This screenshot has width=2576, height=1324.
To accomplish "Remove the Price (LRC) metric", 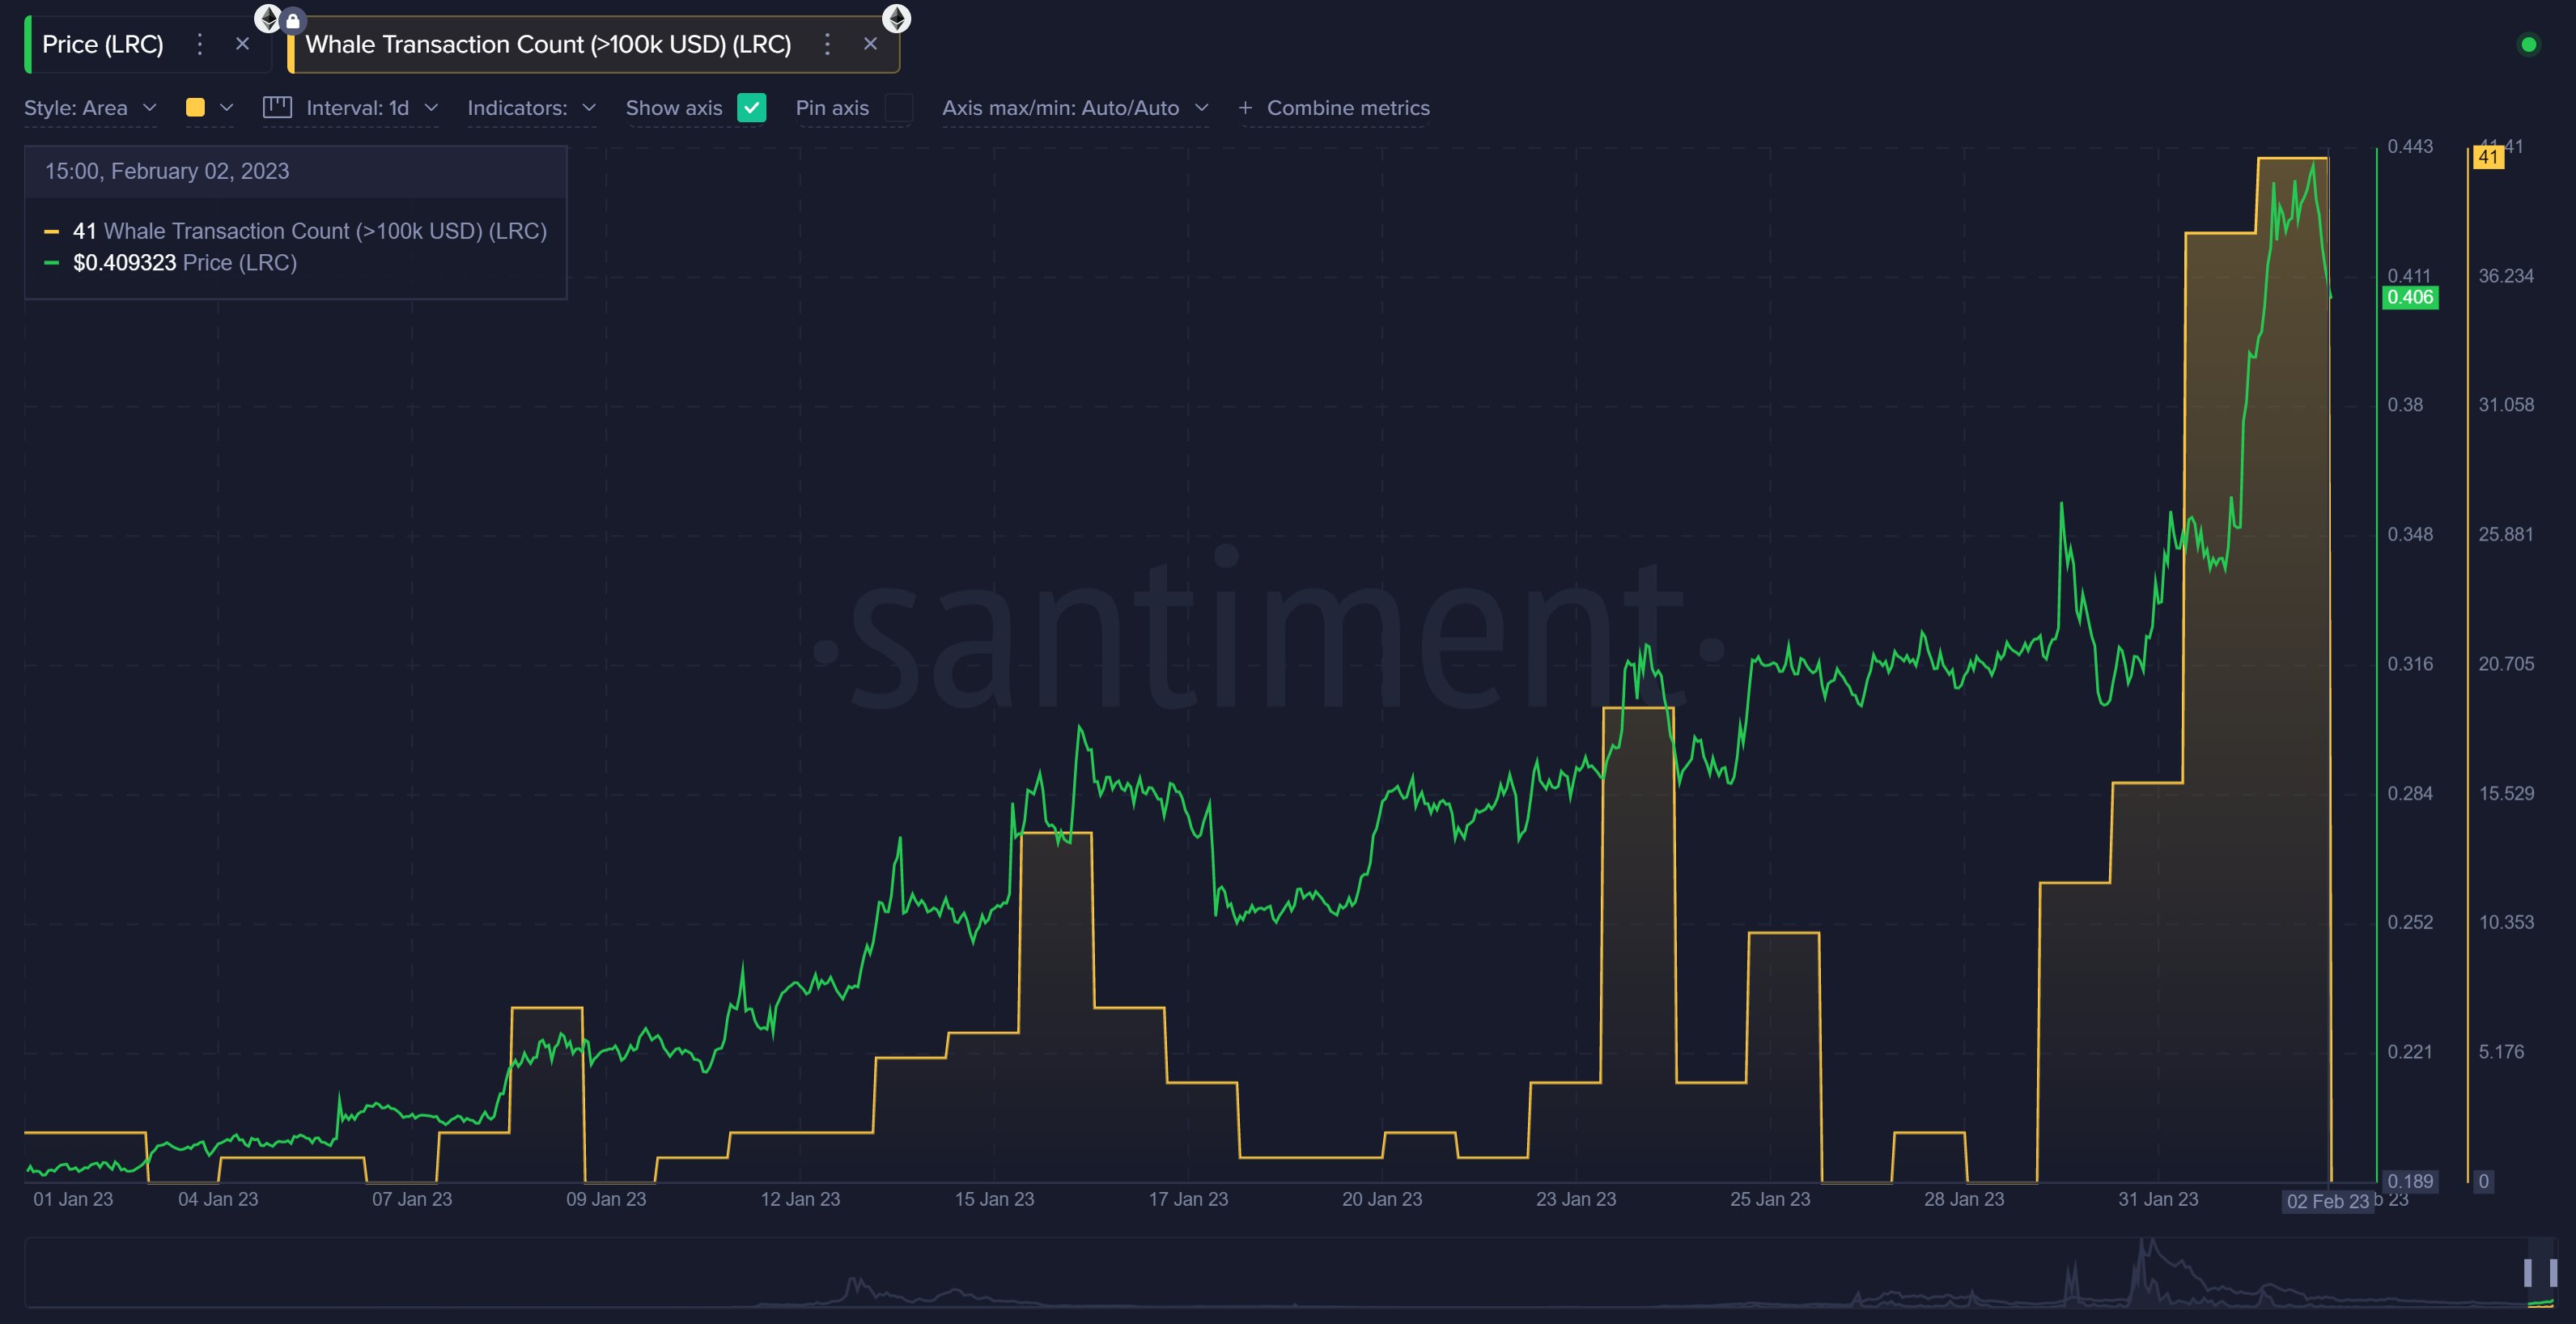I will [x=242, y=44].
